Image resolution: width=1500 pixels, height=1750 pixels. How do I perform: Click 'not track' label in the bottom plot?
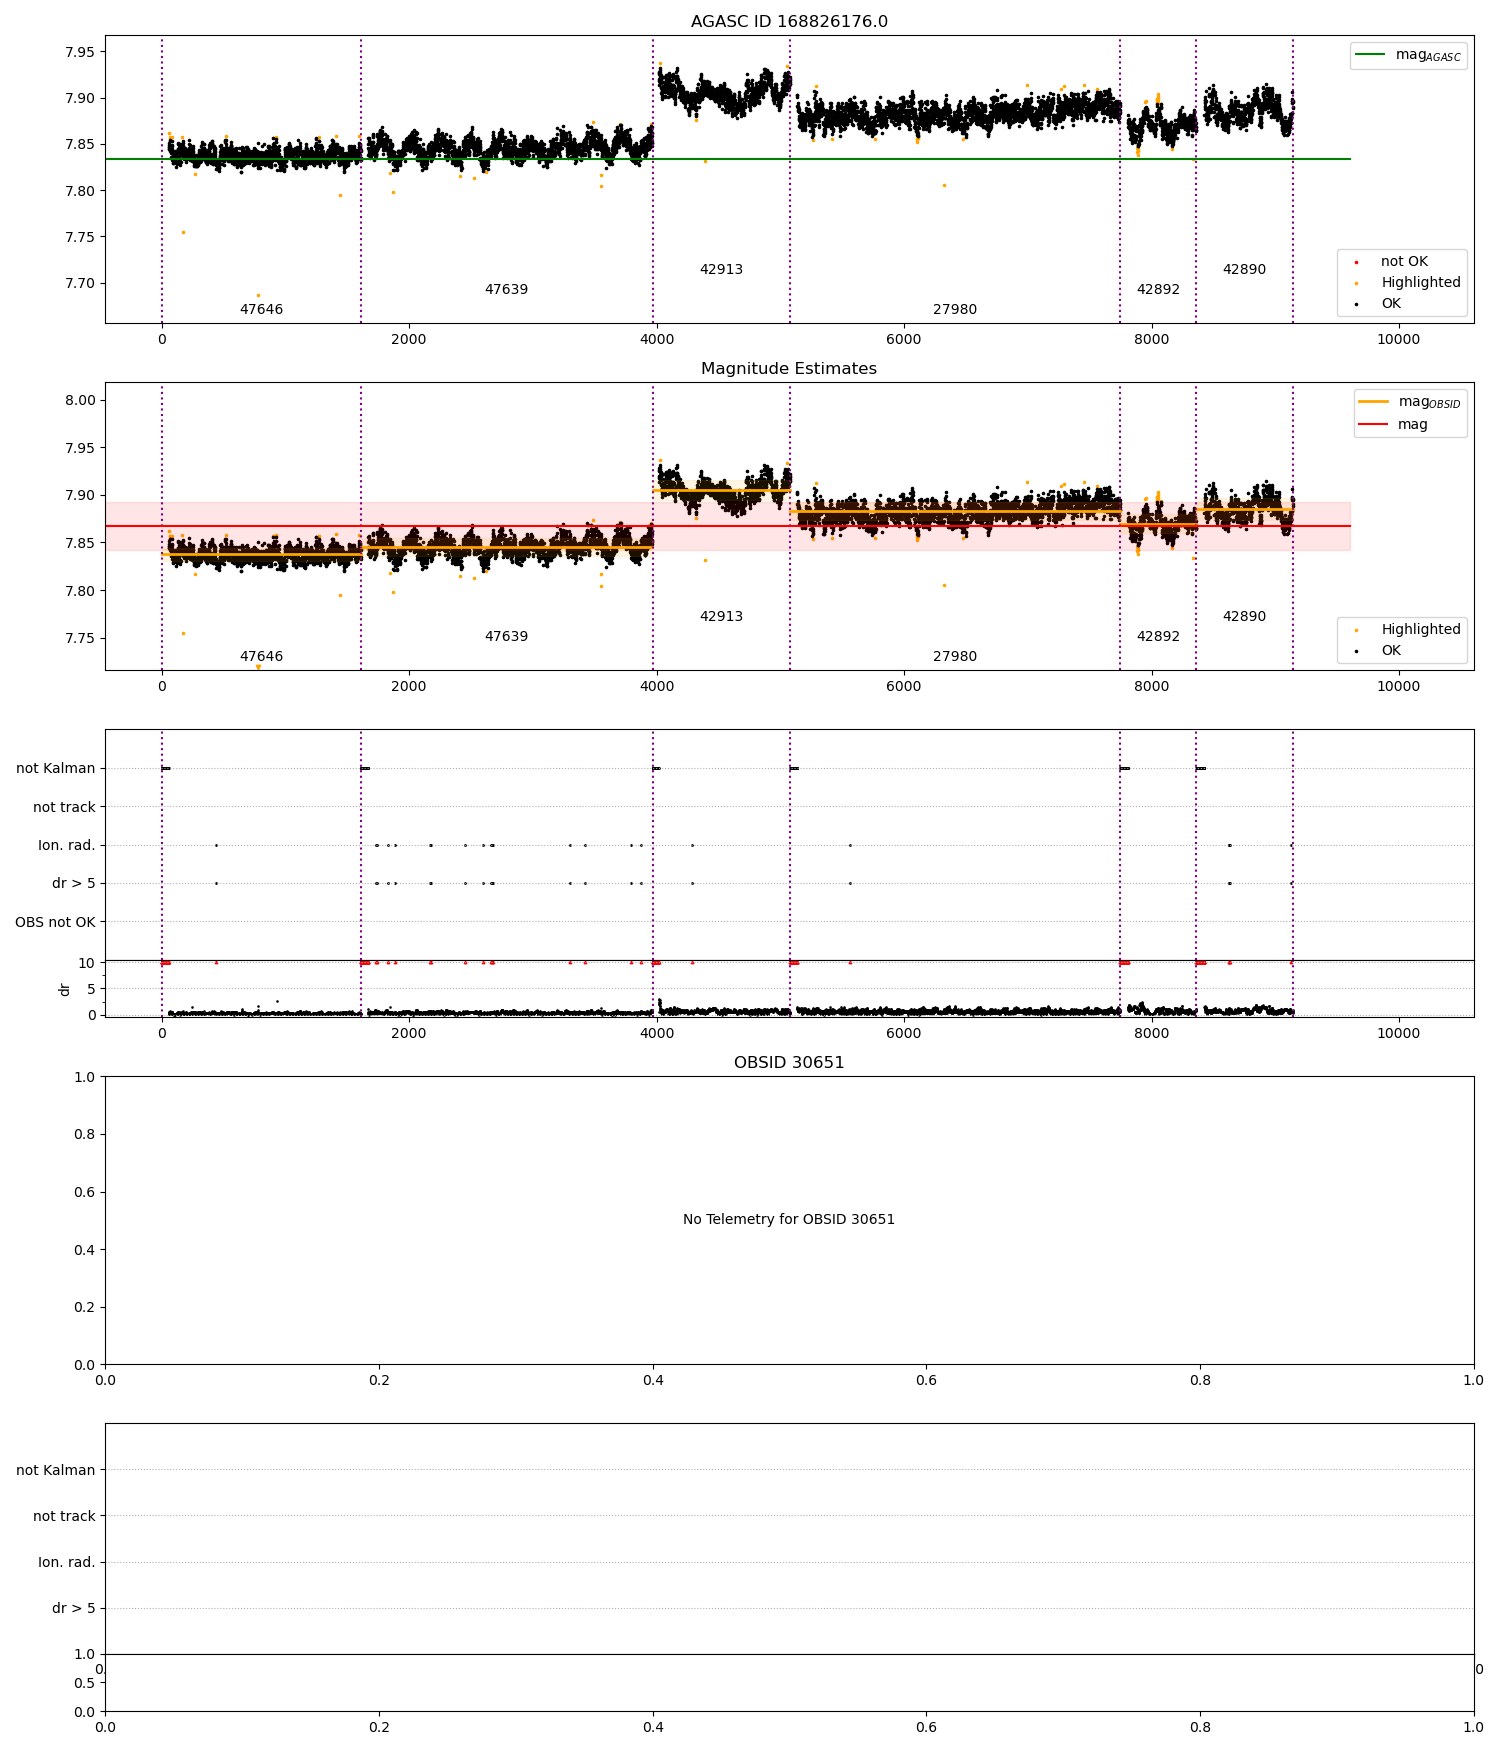[x=64, y=1517]
